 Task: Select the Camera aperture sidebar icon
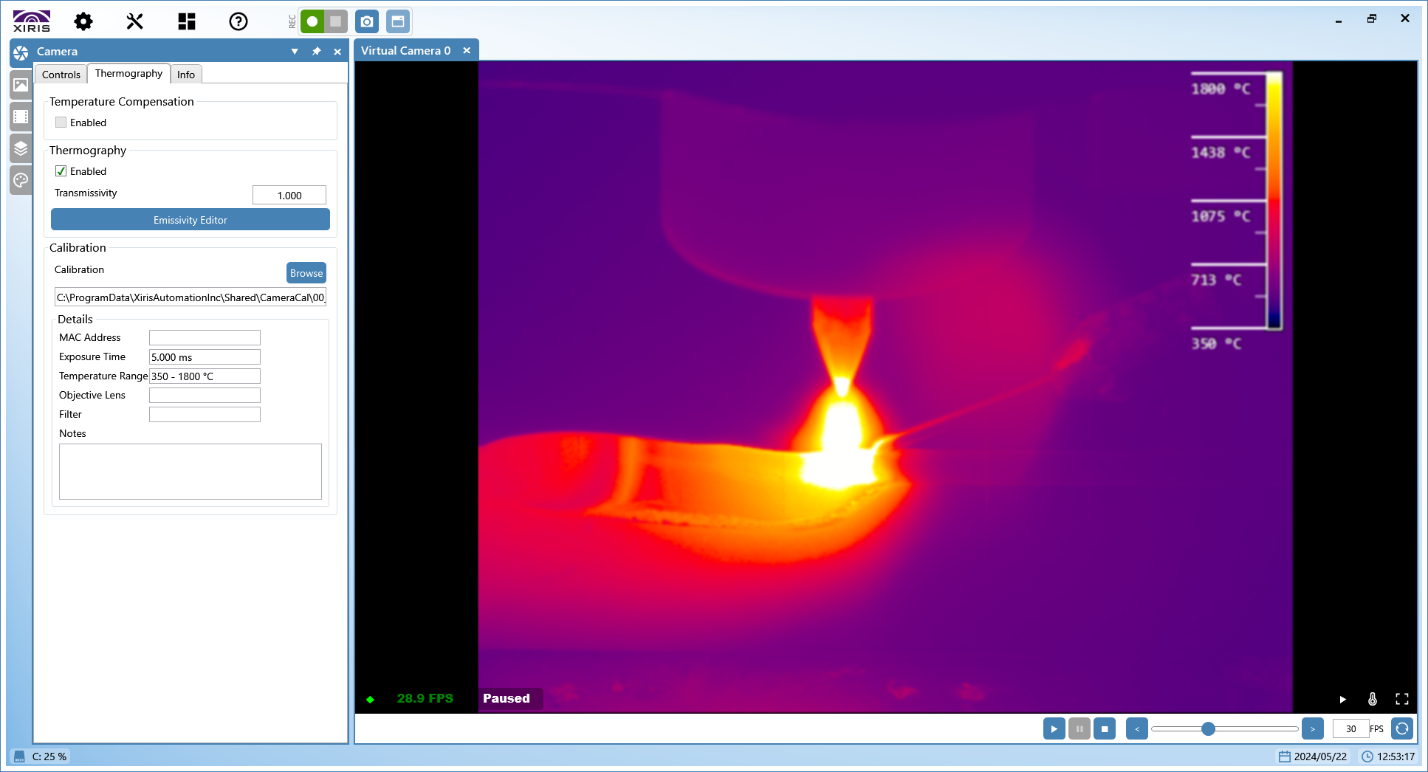point(20,54)
